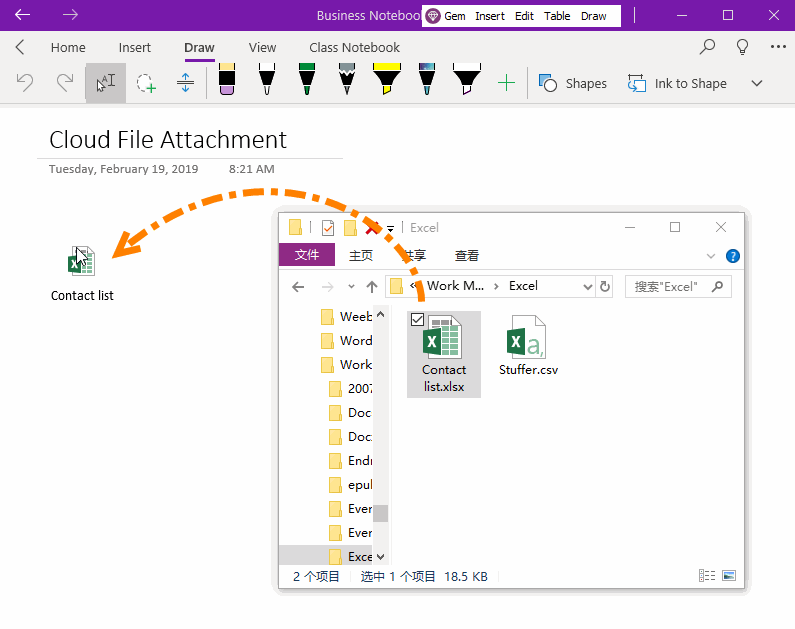Pick the yellow highlighter
The width and height of the screenshot is (795, 629).
[387, 79]
